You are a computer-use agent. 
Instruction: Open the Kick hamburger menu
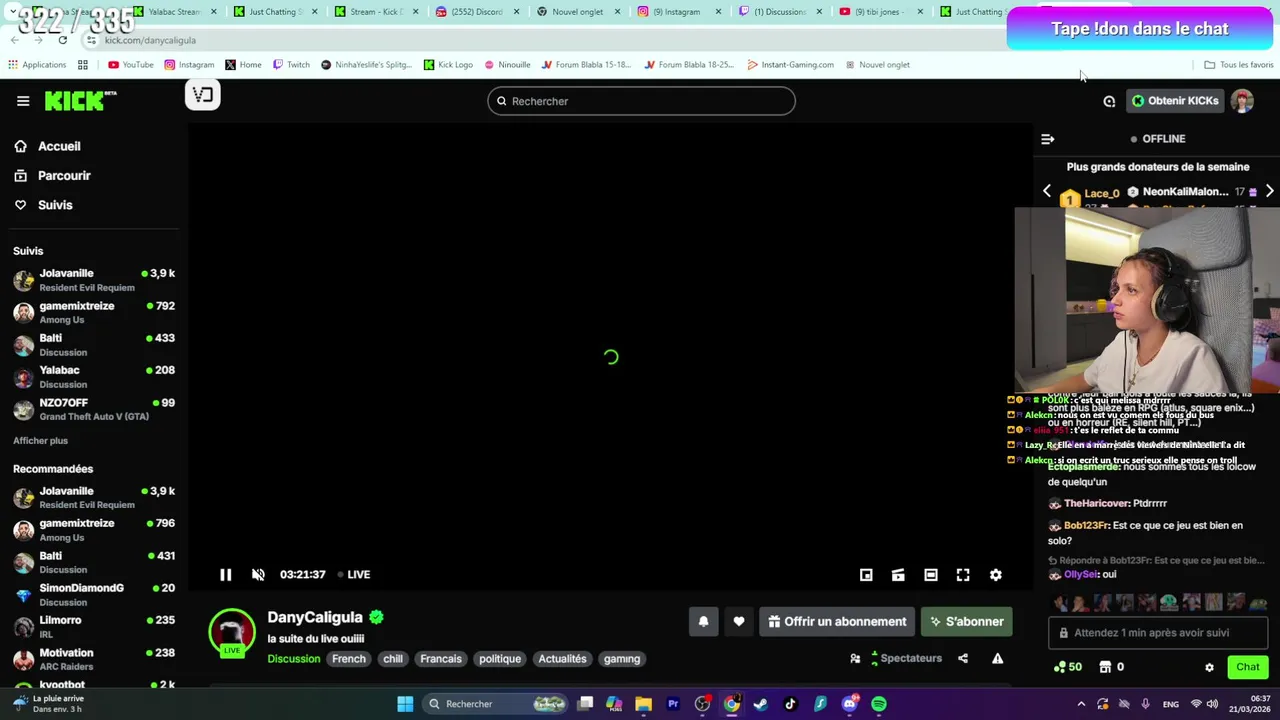click(23, 101)
